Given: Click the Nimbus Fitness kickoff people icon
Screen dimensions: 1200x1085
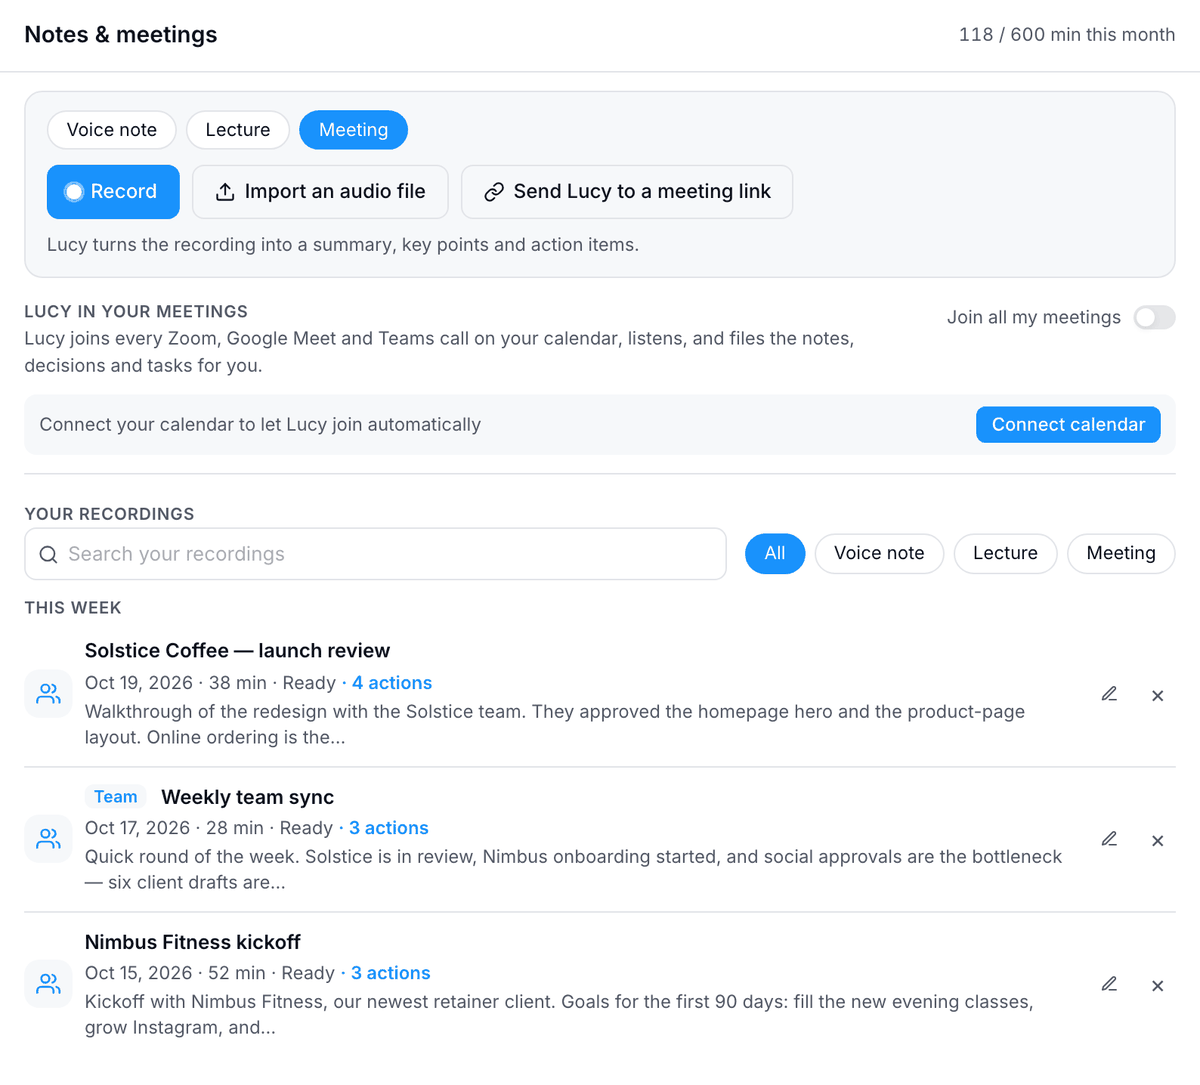Looking at the screenshot, I should tap(48, 983).
